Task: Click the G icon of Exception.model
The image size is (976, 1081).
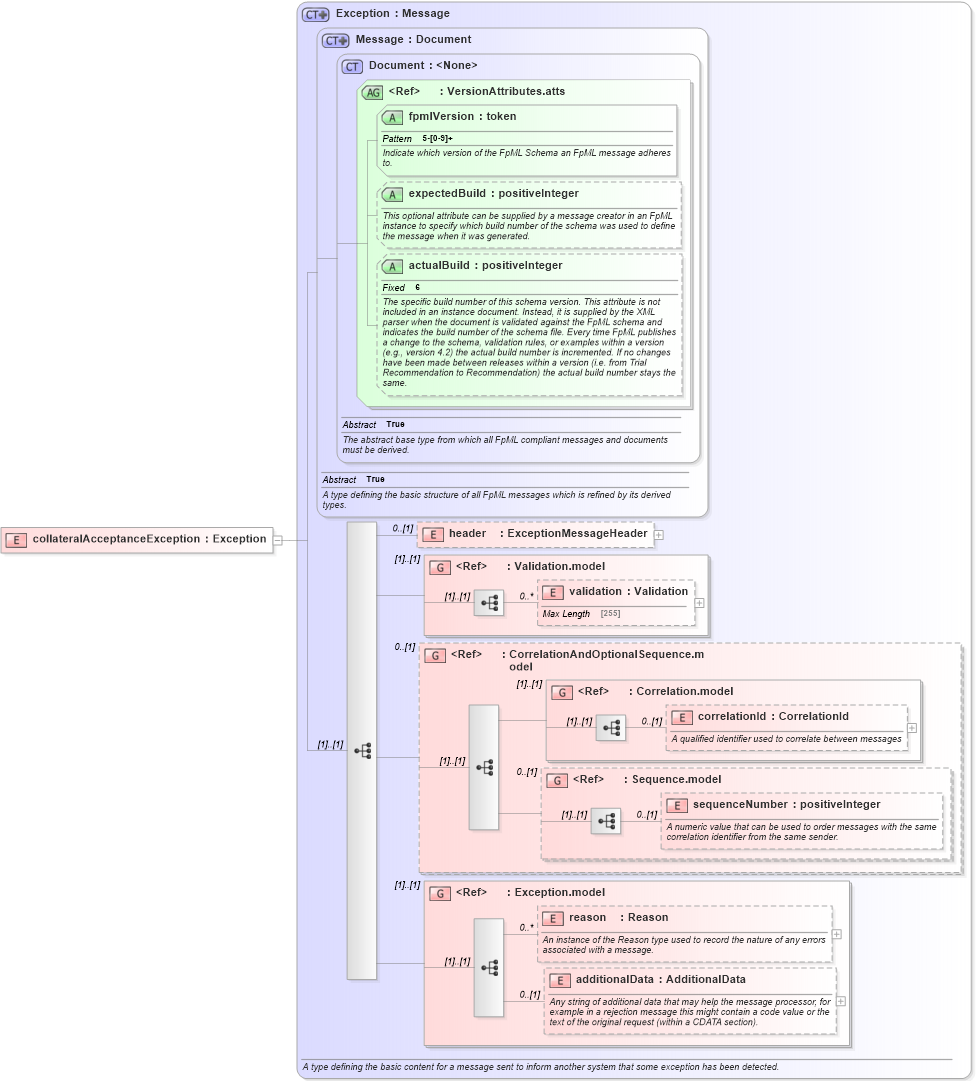Action: click(440, 893)
